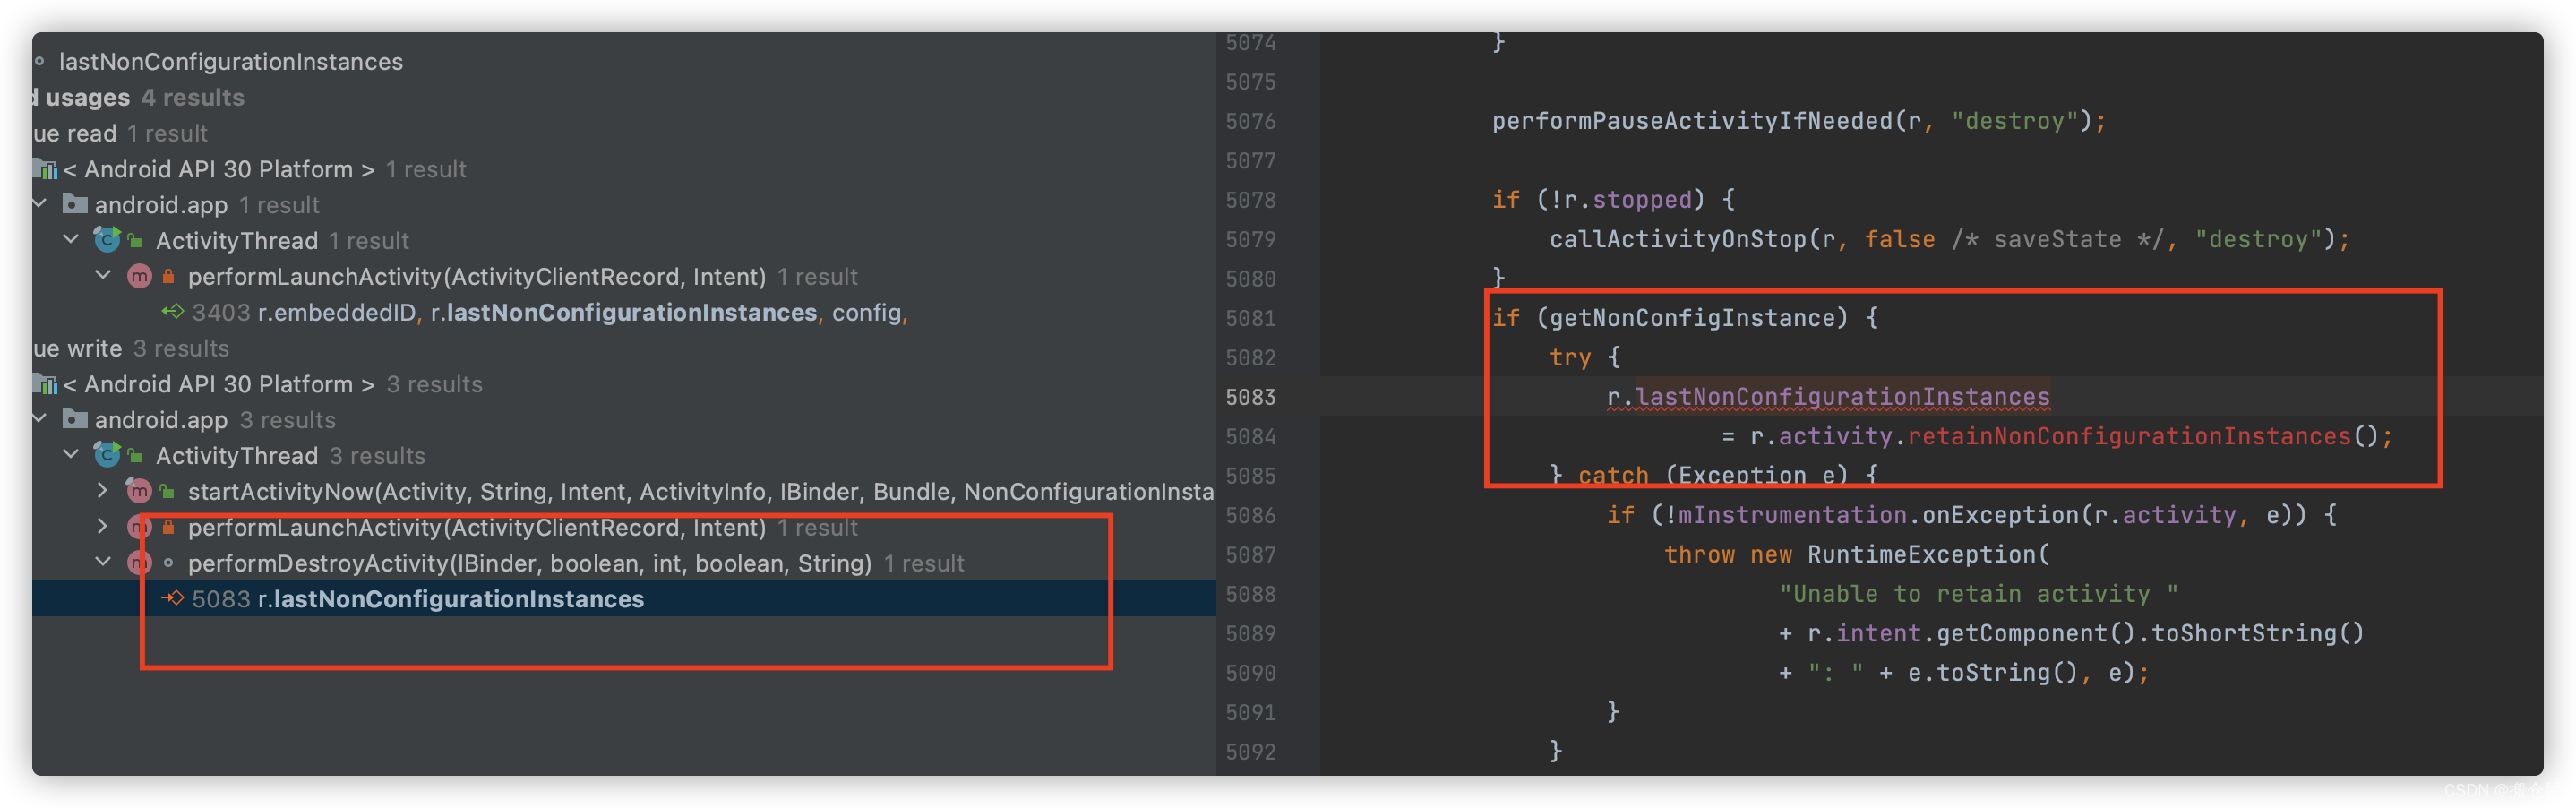Select the usages 4 results row
The width and height of the screenshot is (2576, 808).
click(x=139, y=97)
